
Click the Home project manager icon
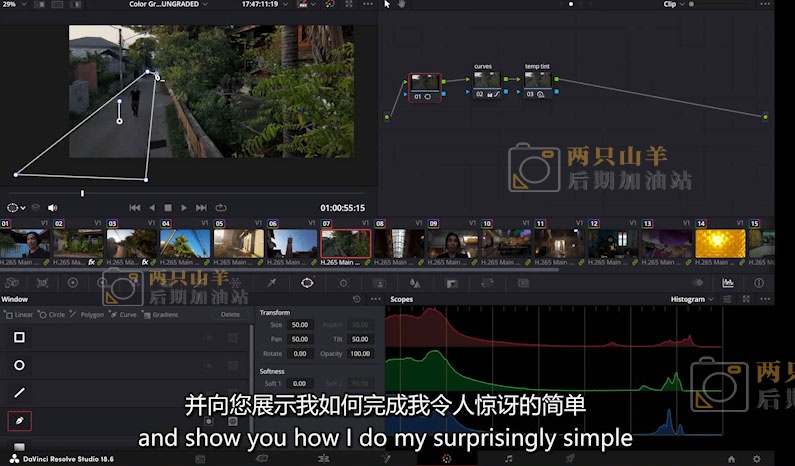(731, 458)
